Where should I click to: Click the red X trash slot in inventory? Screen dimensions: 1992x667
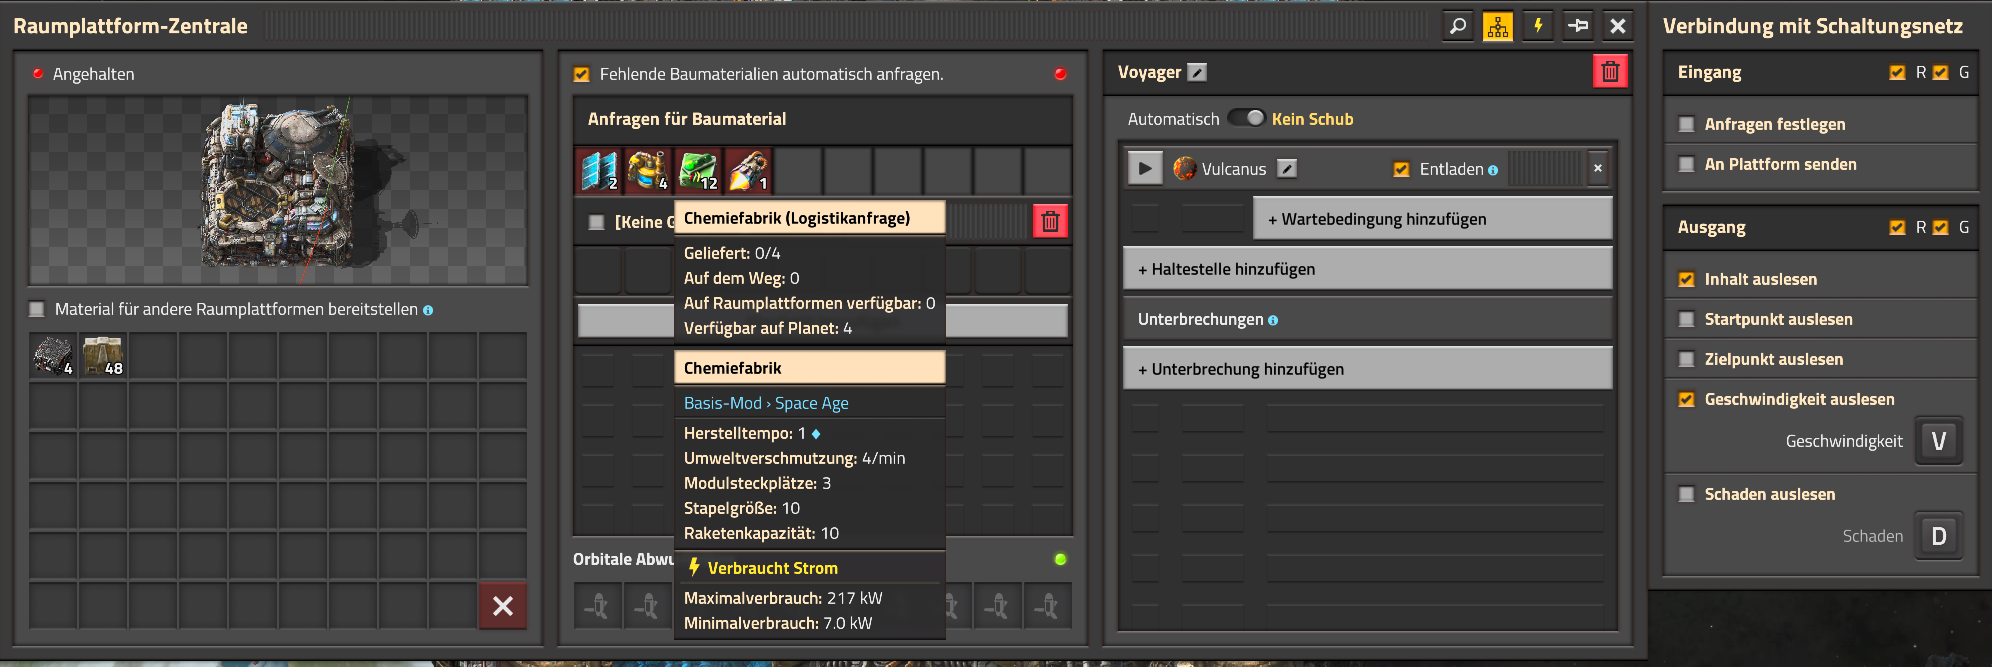click(503, 605)
